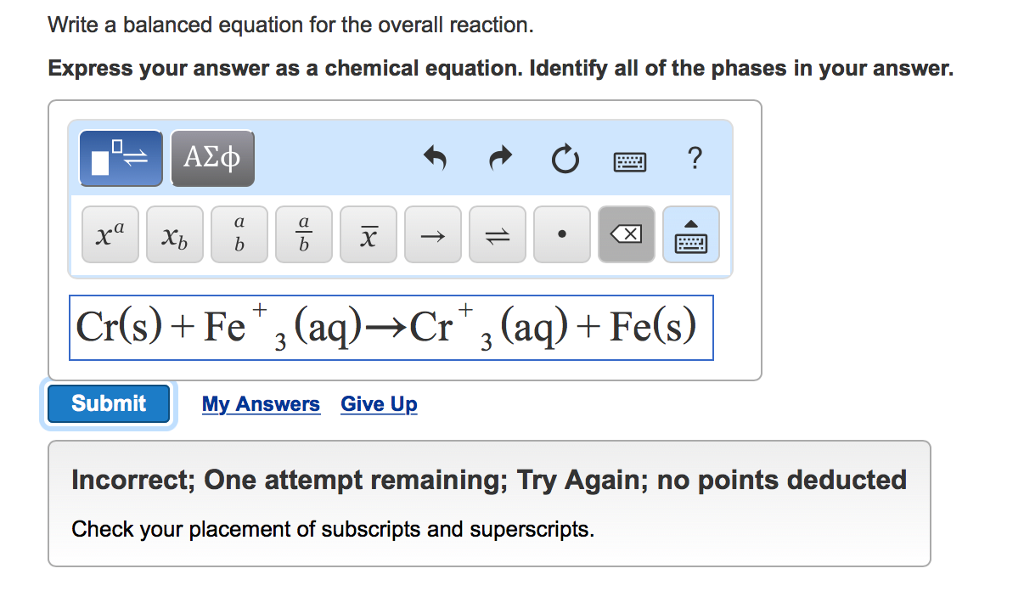Viewport: 1024px width, 591px height.
Task: Insert the dot multiplication symbol
Action: (x=561, y=234)
